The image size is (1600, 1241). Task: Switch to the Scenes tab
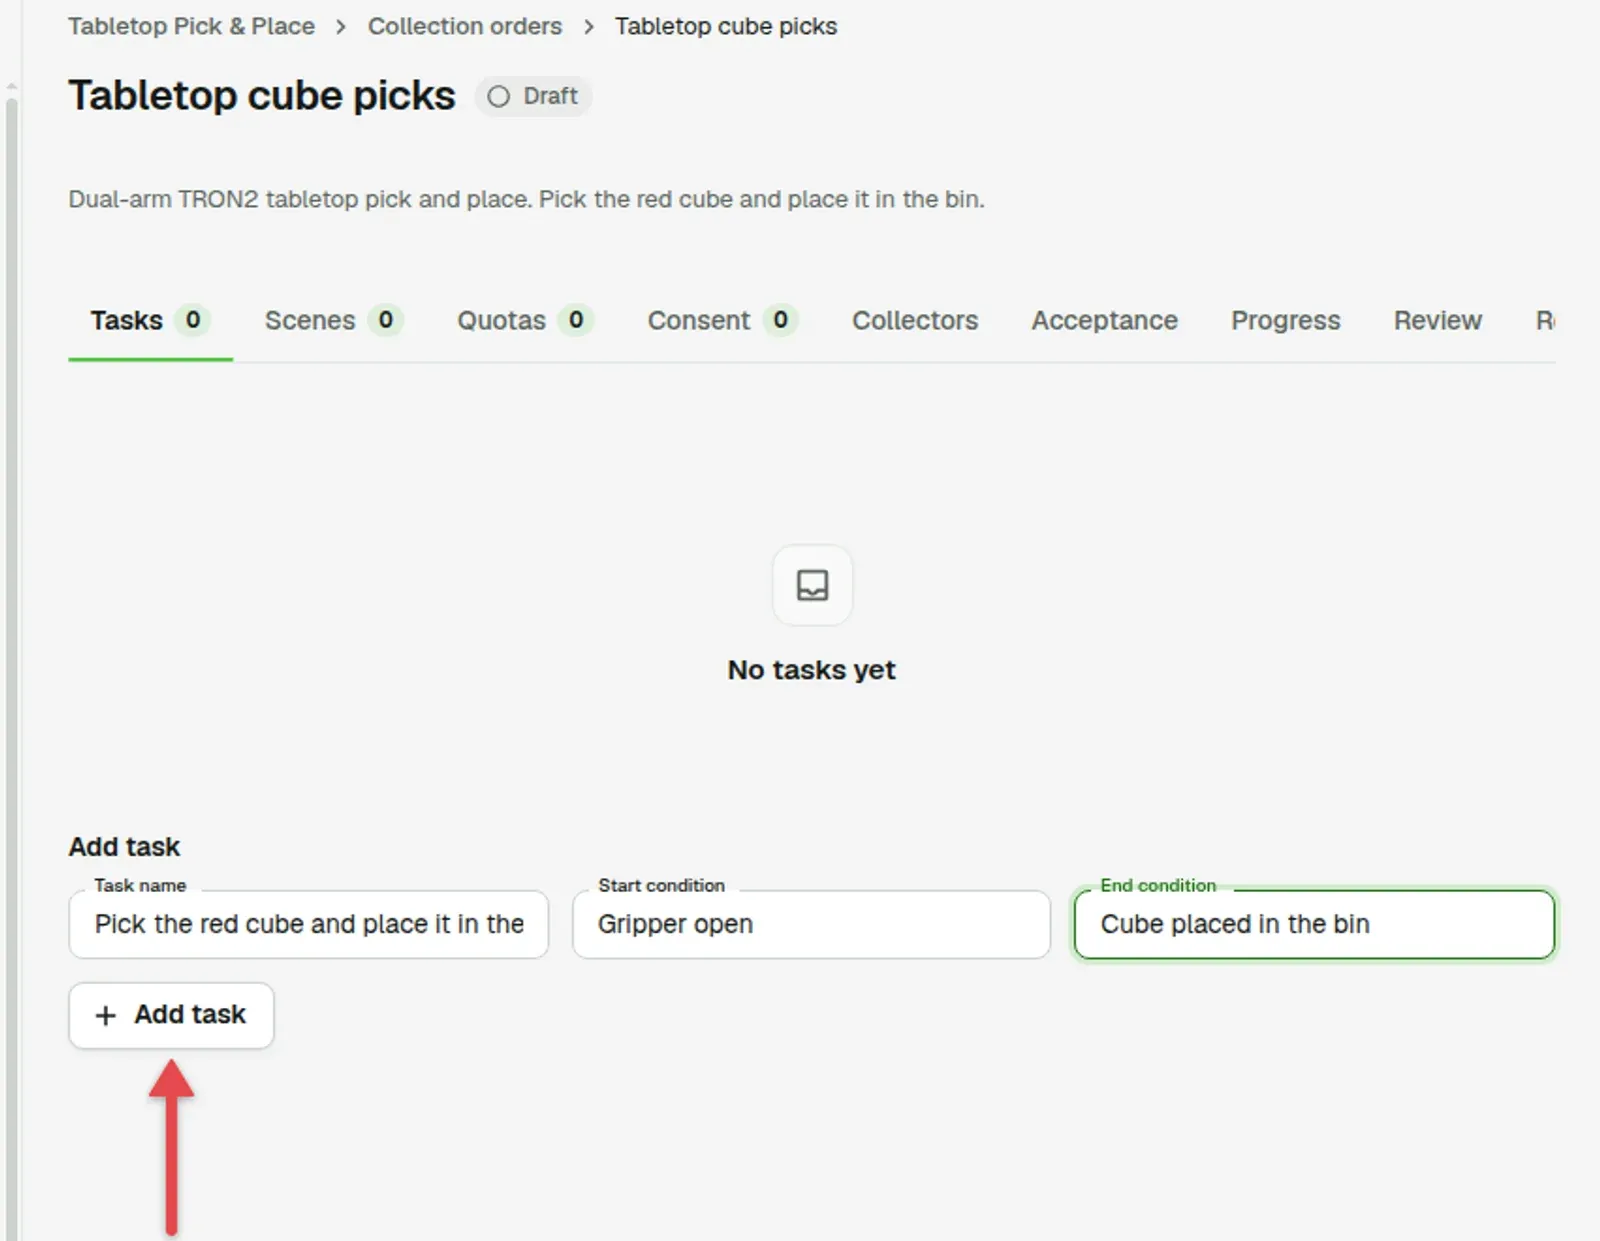pos(334,320)
